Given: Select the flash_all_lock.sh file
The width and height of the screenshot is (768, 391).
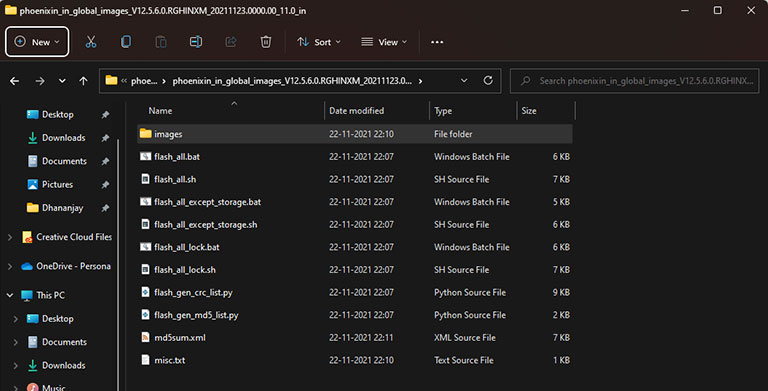Looking at the screenshot, I should pyautogui.click(x=355, y=269).
